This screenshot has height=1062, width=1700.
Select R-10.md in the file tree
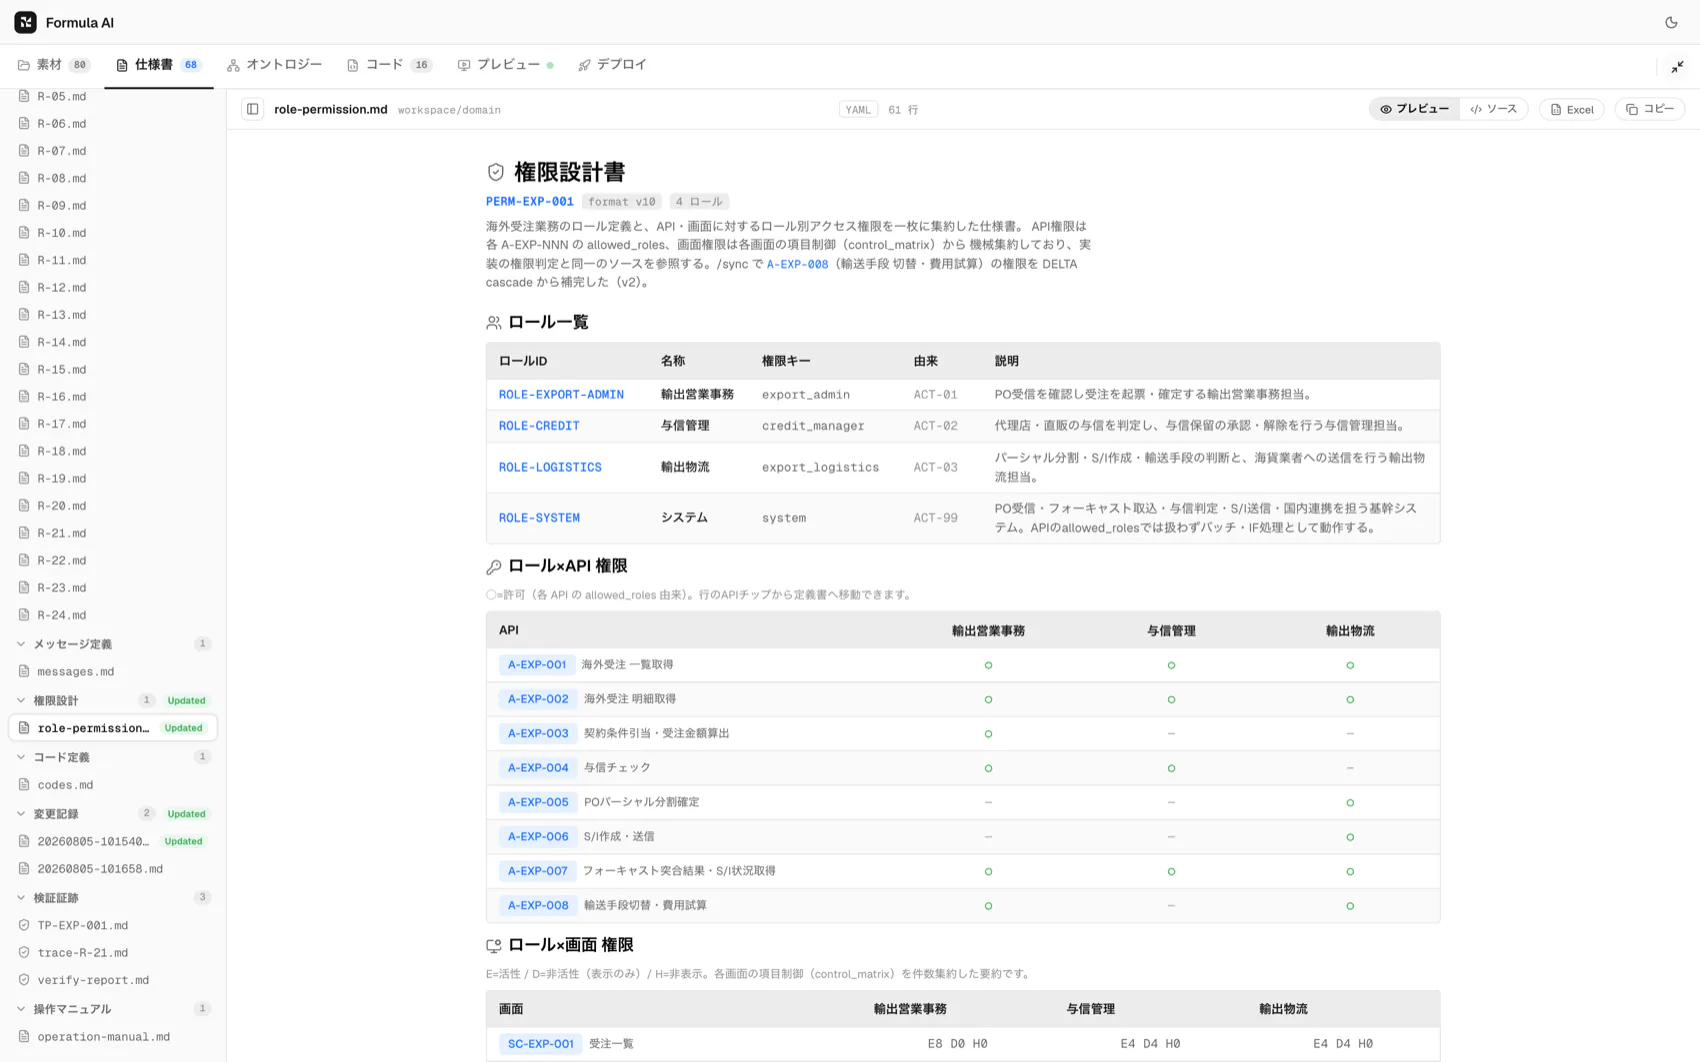pos(113,233)
